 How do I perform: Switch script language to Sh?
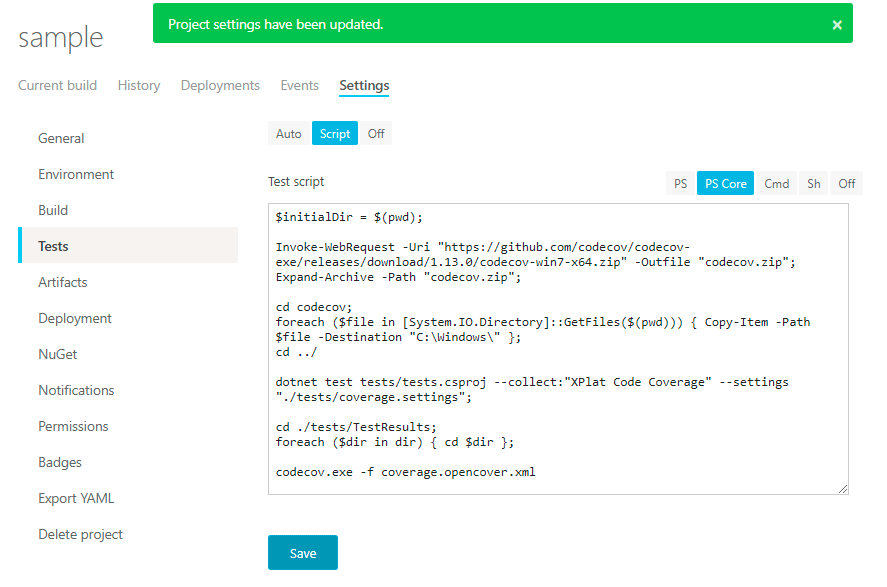click(813, 183)
